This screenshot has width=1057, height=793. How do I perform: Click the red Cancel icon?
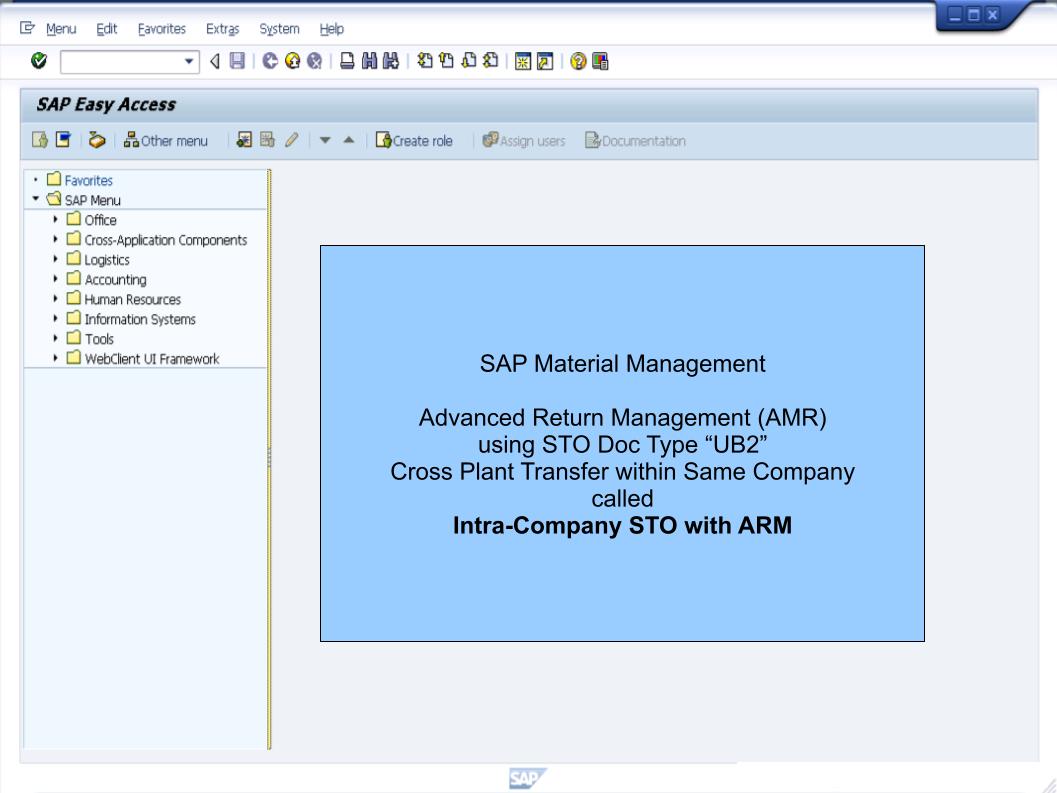pos(315,61)
